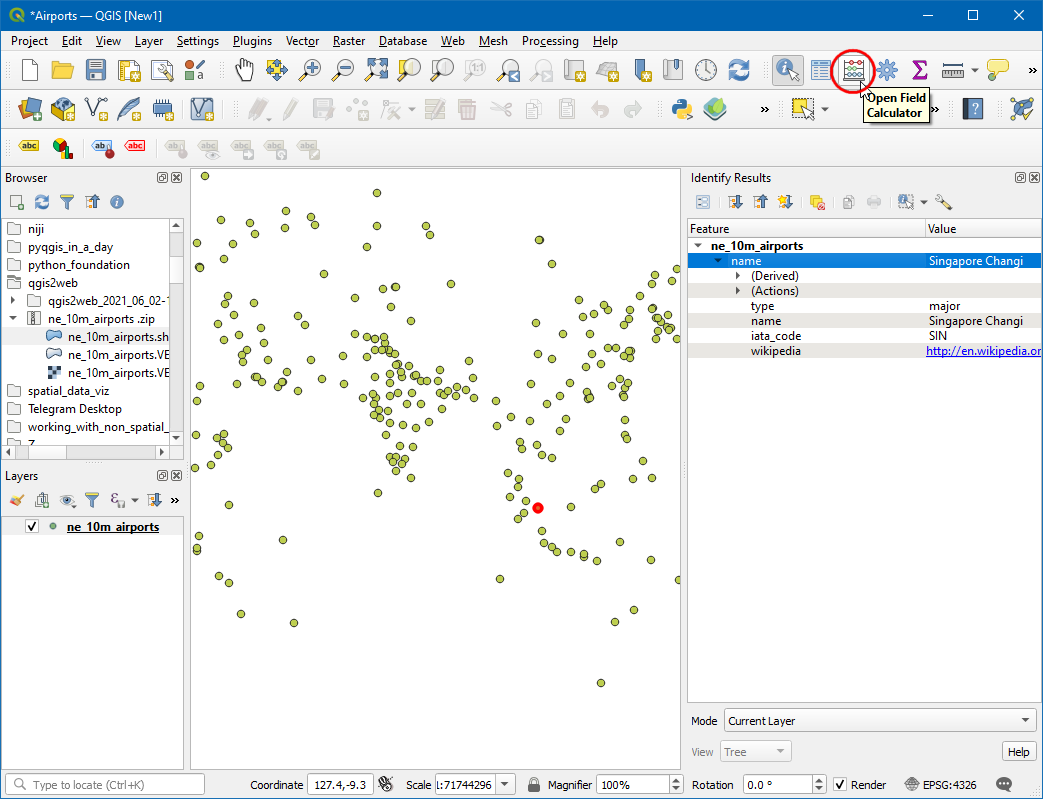The width and height of the screenshot is (1043, 799).
Task: Refresh the Browser panel
Action: [x=42, y=202]
